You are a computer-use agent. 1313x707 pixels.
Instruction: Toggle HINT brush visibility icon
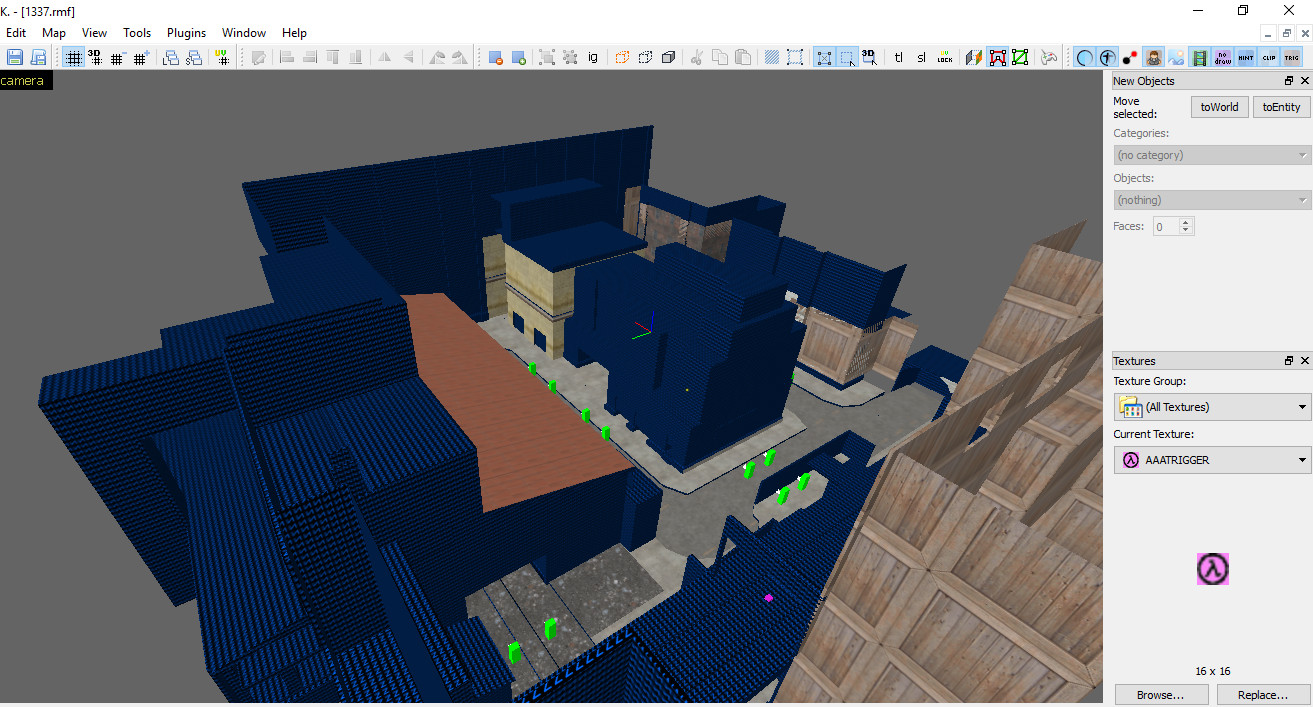(x=1245, y=57)
